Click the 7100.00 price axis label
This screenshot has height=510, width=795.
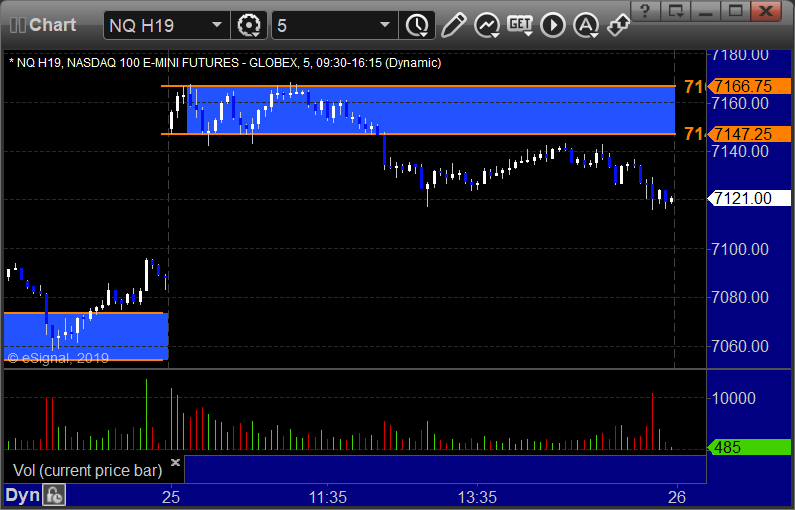(740, 249)
